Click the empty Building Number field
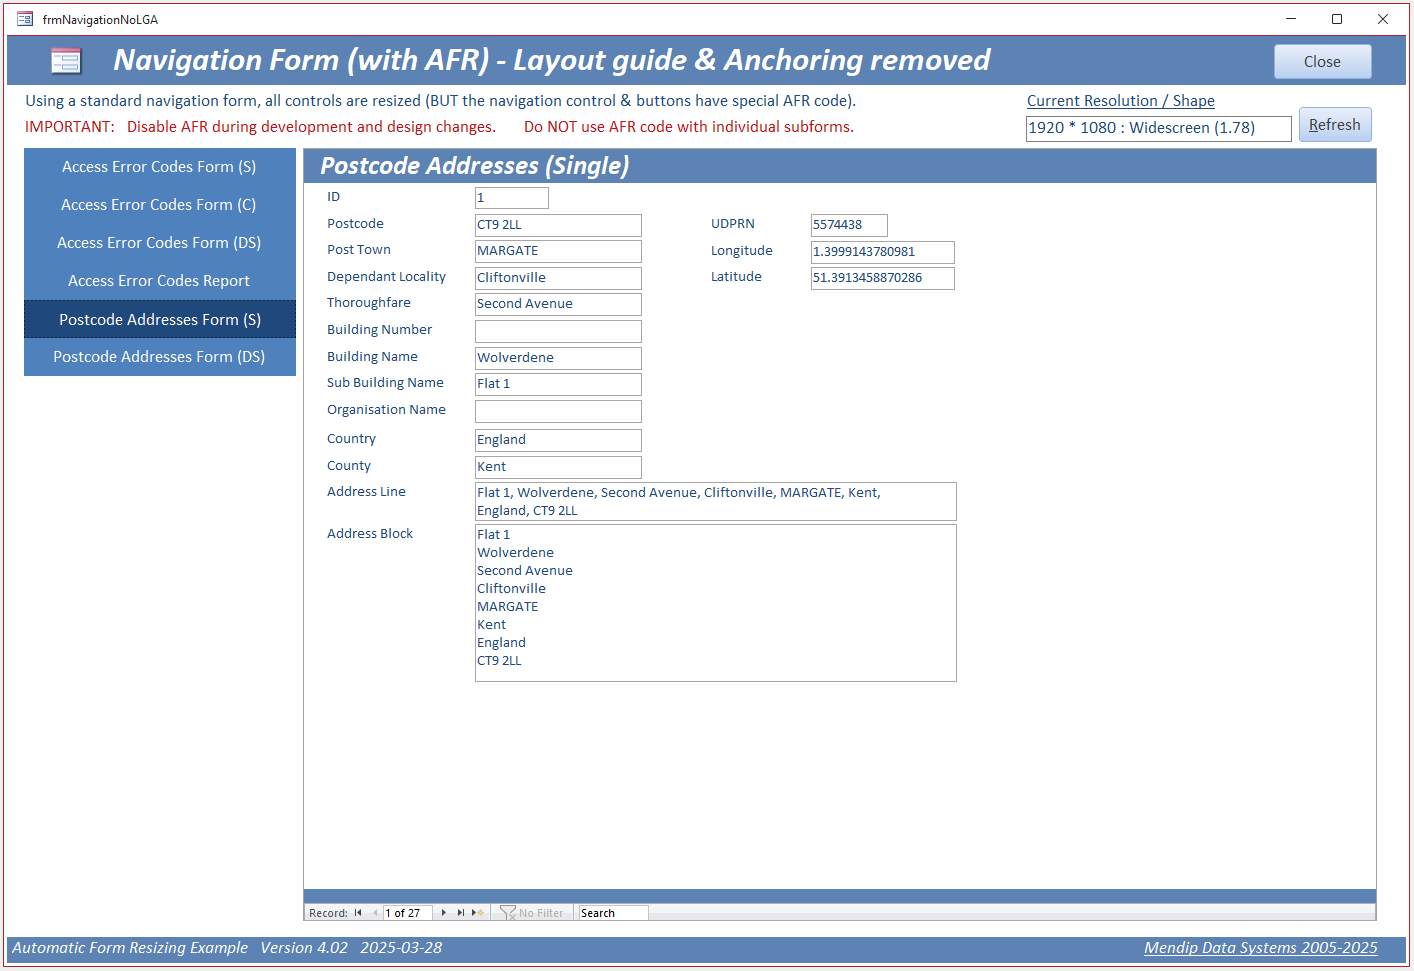The width and height of the screenshot is (1414, 971). pos(558,331)
